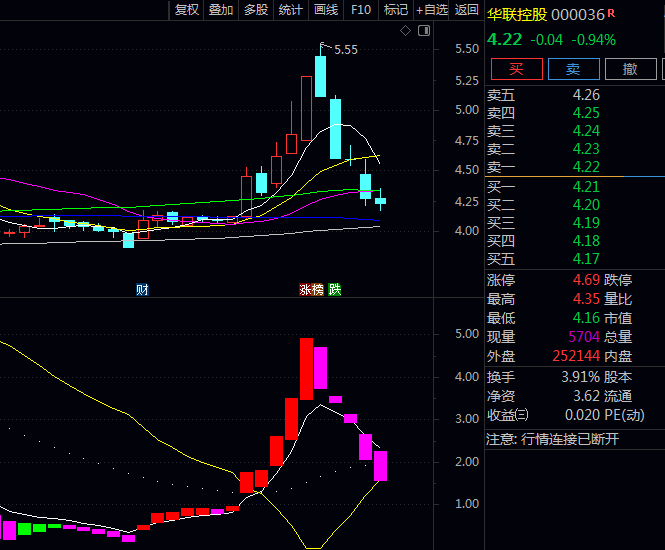Open the 叠加 overlay option
Viewport: 665px width, 550px height.
(x=221, y=10)
